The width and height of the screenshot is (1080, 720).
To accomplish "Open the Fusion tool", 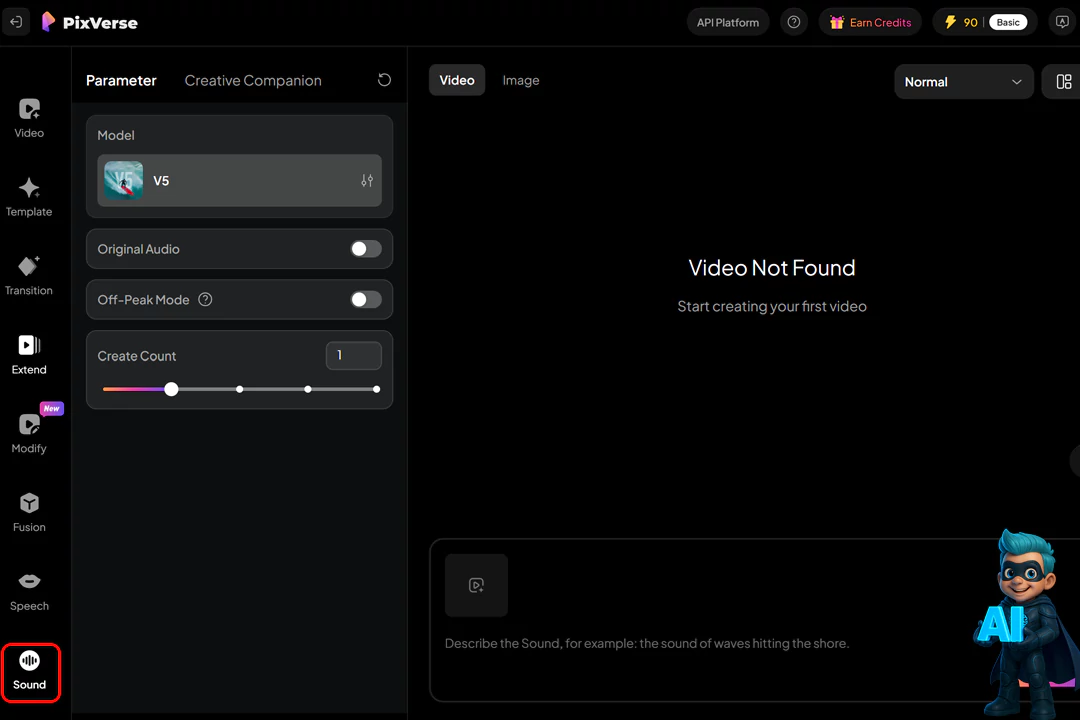I will [x=29, y=512].
